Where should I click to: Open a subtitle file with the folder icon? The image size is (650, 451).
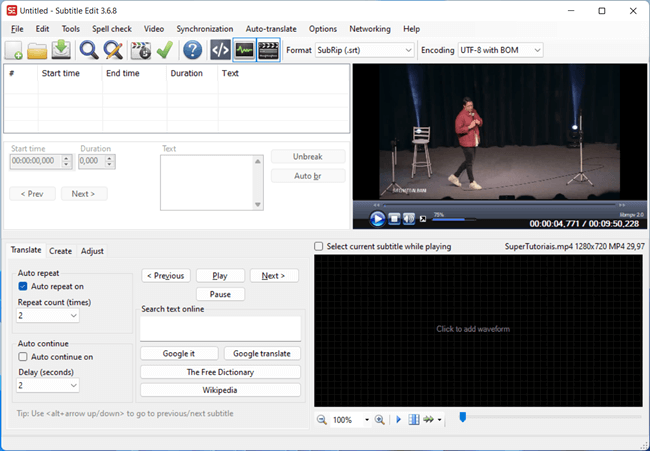tap(37, 50)
